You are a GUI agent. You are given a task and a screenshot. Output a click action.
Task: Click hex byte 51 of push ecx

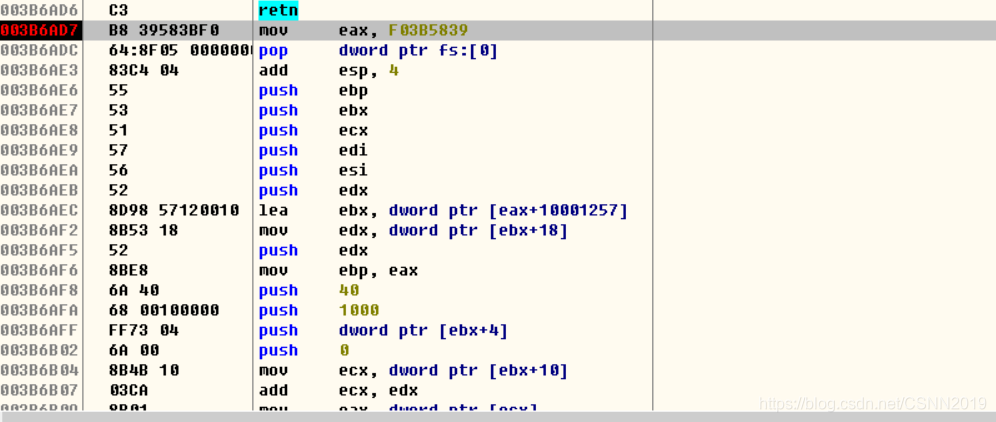coord(118,130)
